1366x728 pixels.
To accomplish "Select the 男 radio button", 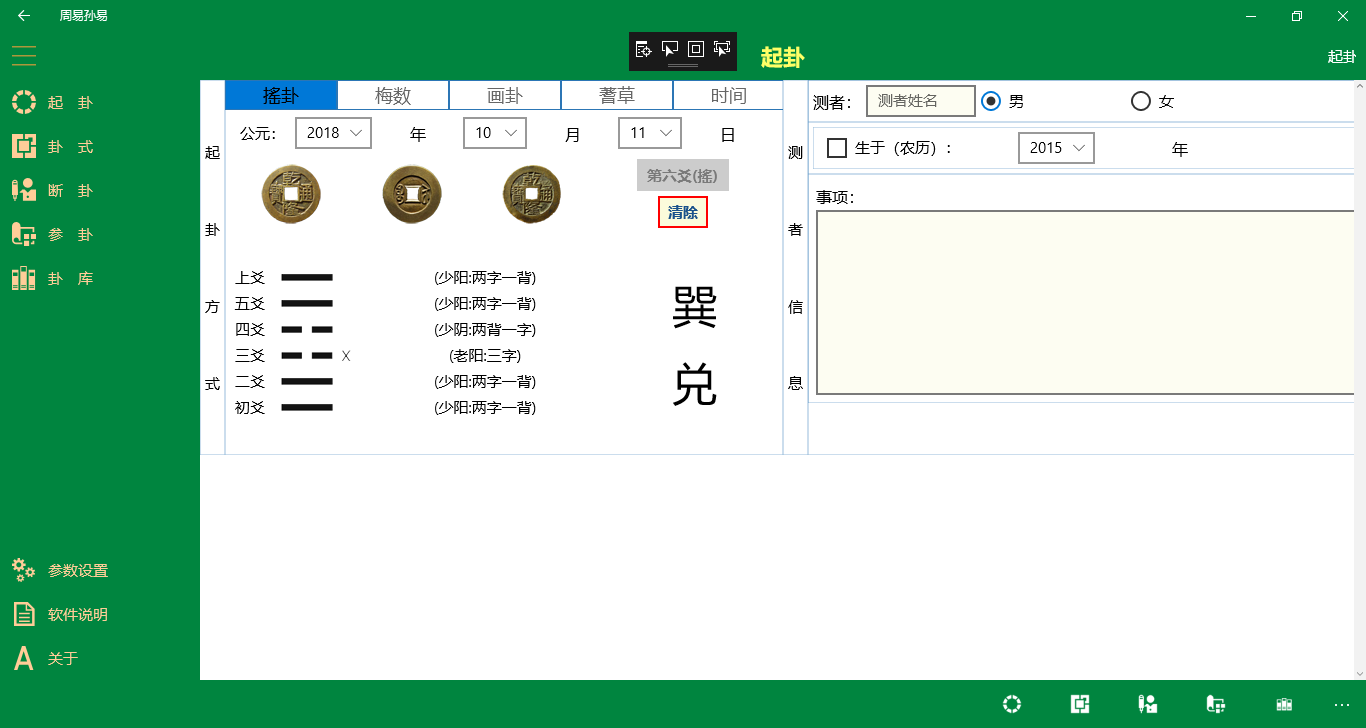I will [x=991, y=101].
